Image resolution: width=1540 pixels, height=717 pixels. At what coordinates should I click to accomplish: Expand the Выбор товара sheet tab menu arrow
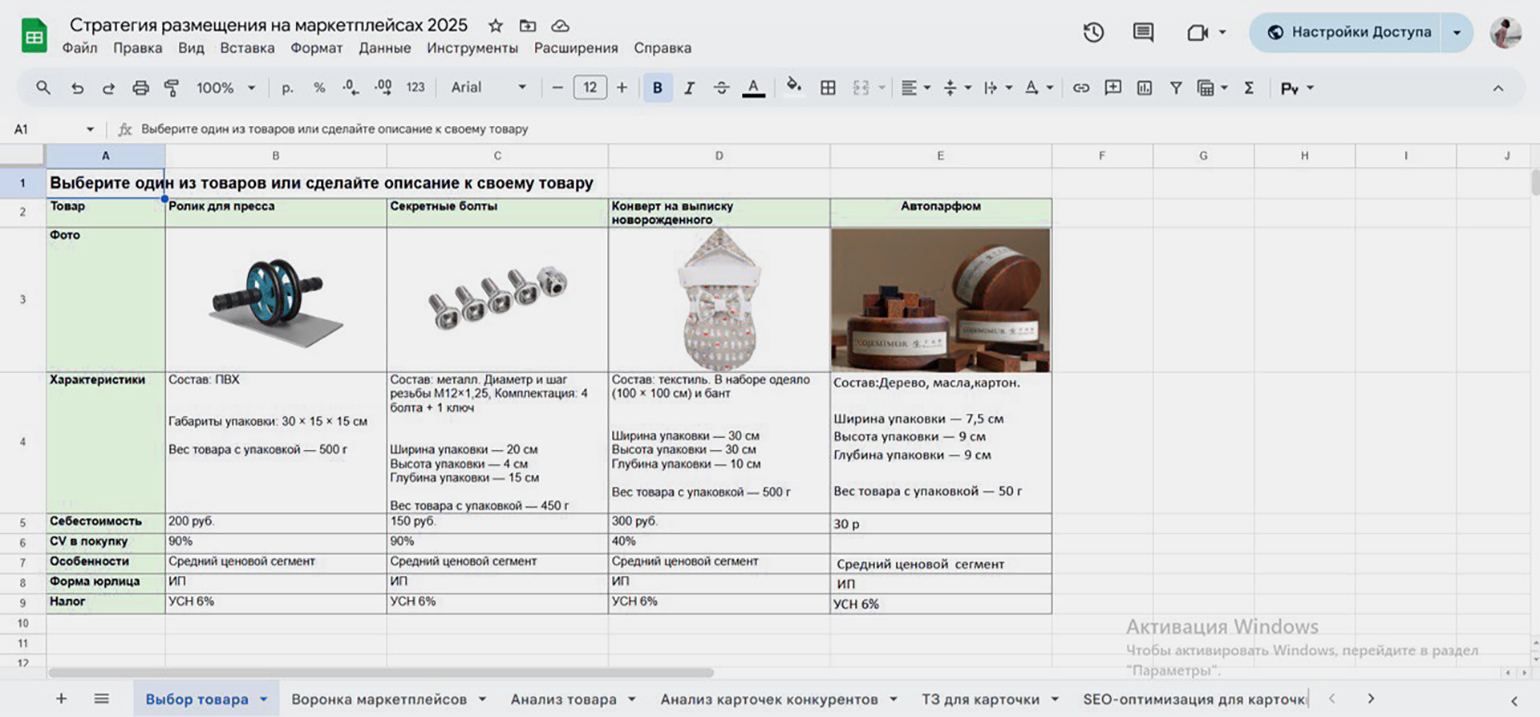264,699
